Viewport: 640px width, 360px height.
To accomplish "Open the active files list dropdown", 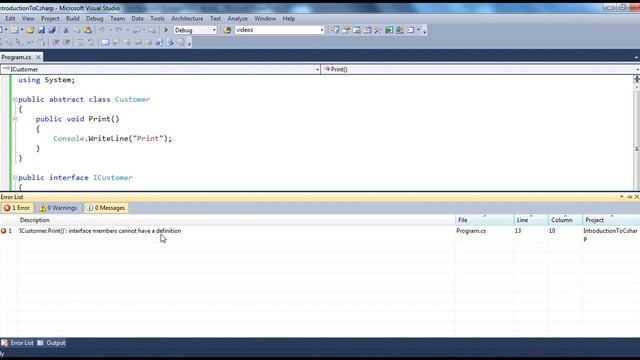I will (636, 58).
